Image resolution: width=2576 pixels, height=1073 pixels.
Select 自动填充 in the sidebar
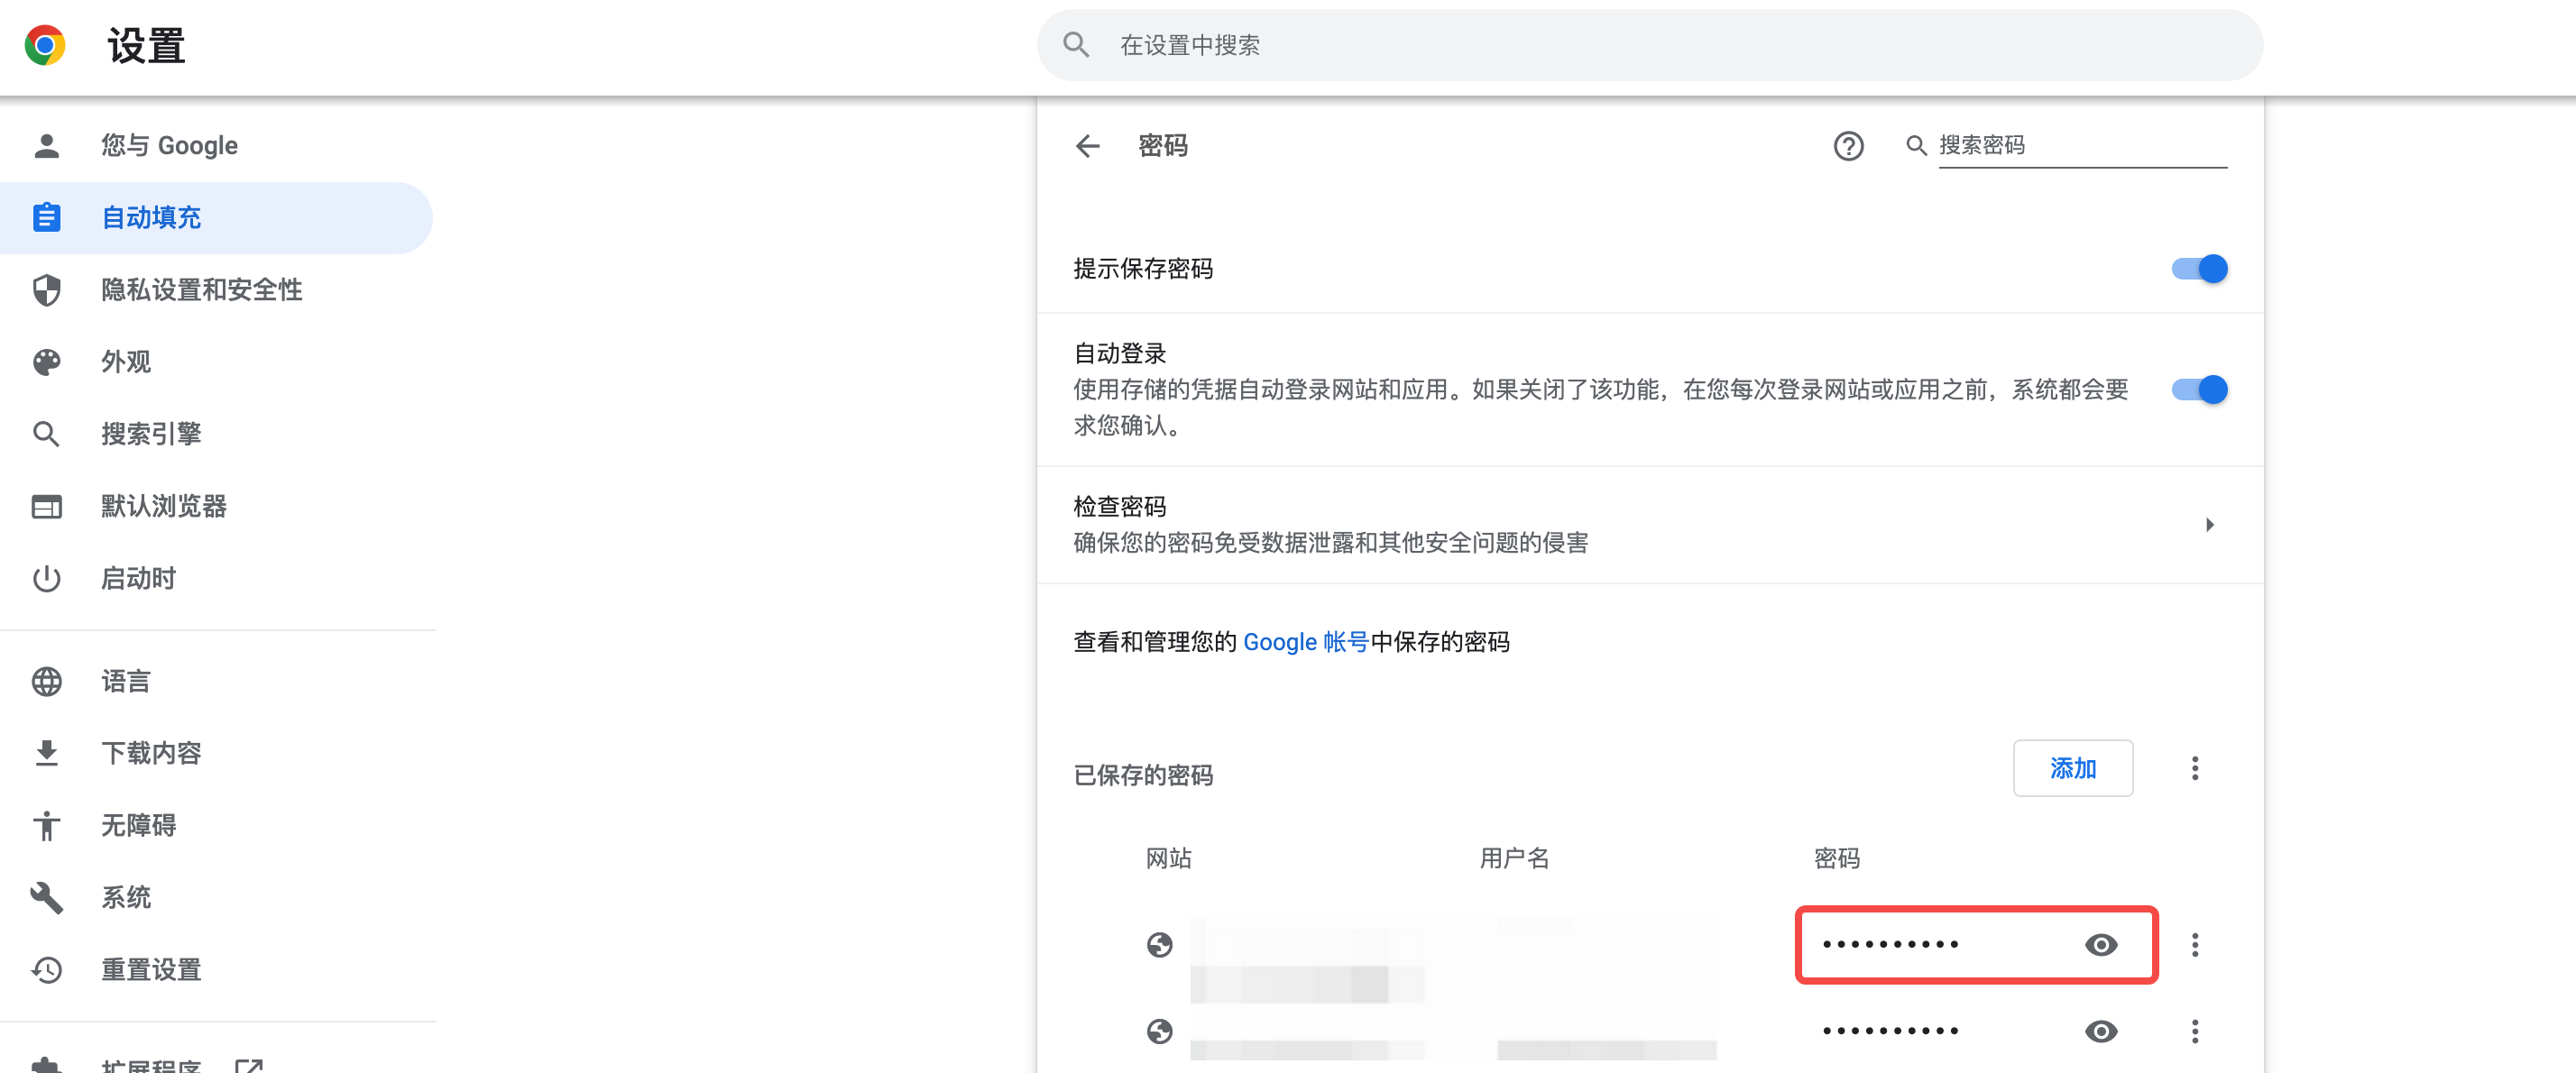click(x=151, y=218)
